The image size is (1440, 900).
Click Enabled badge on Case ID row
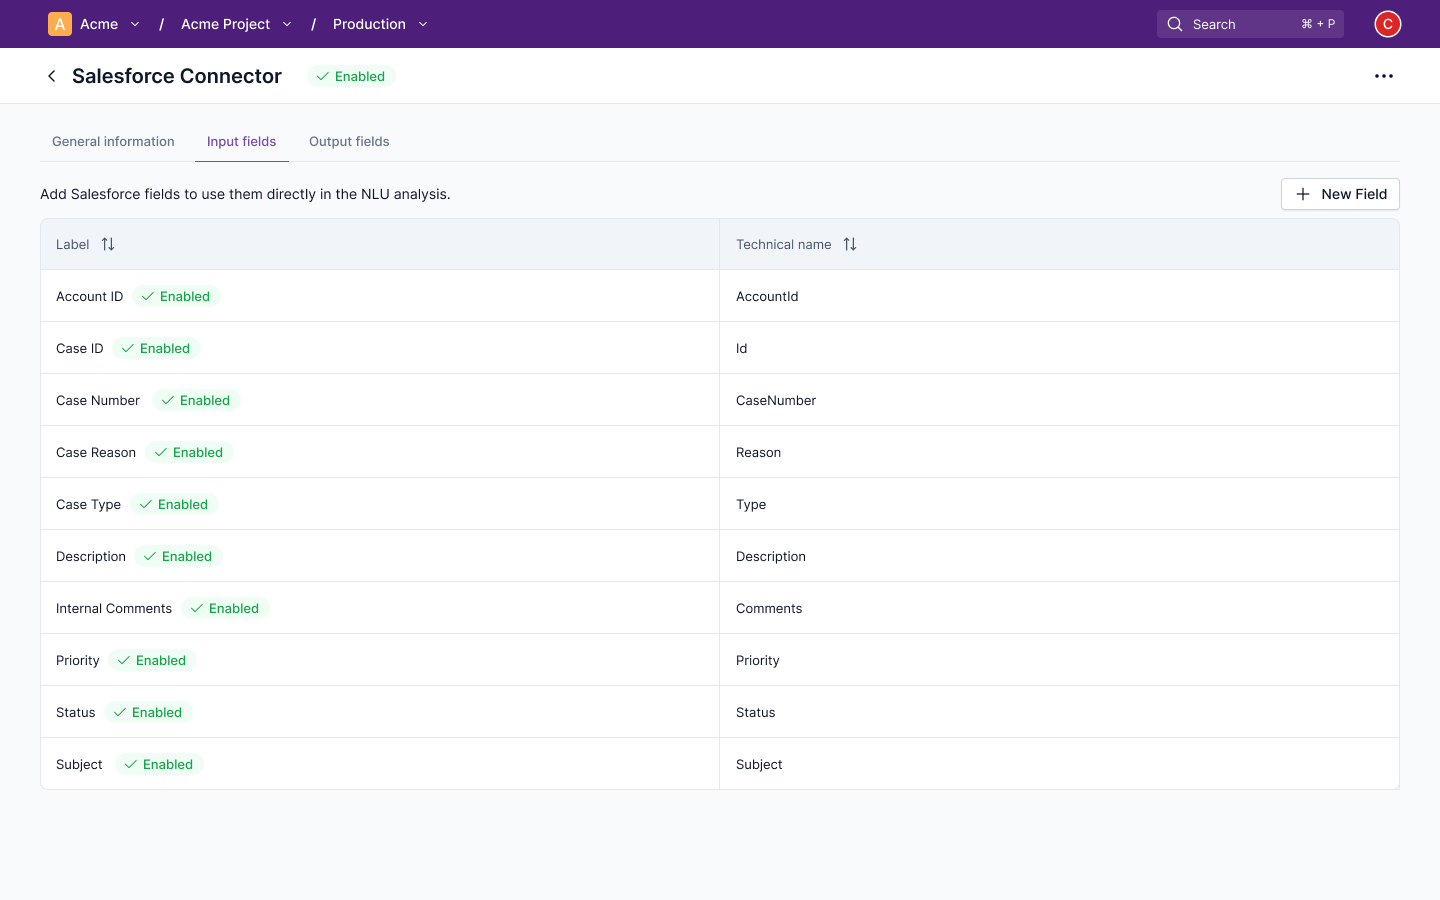click(x=156, y=348)
